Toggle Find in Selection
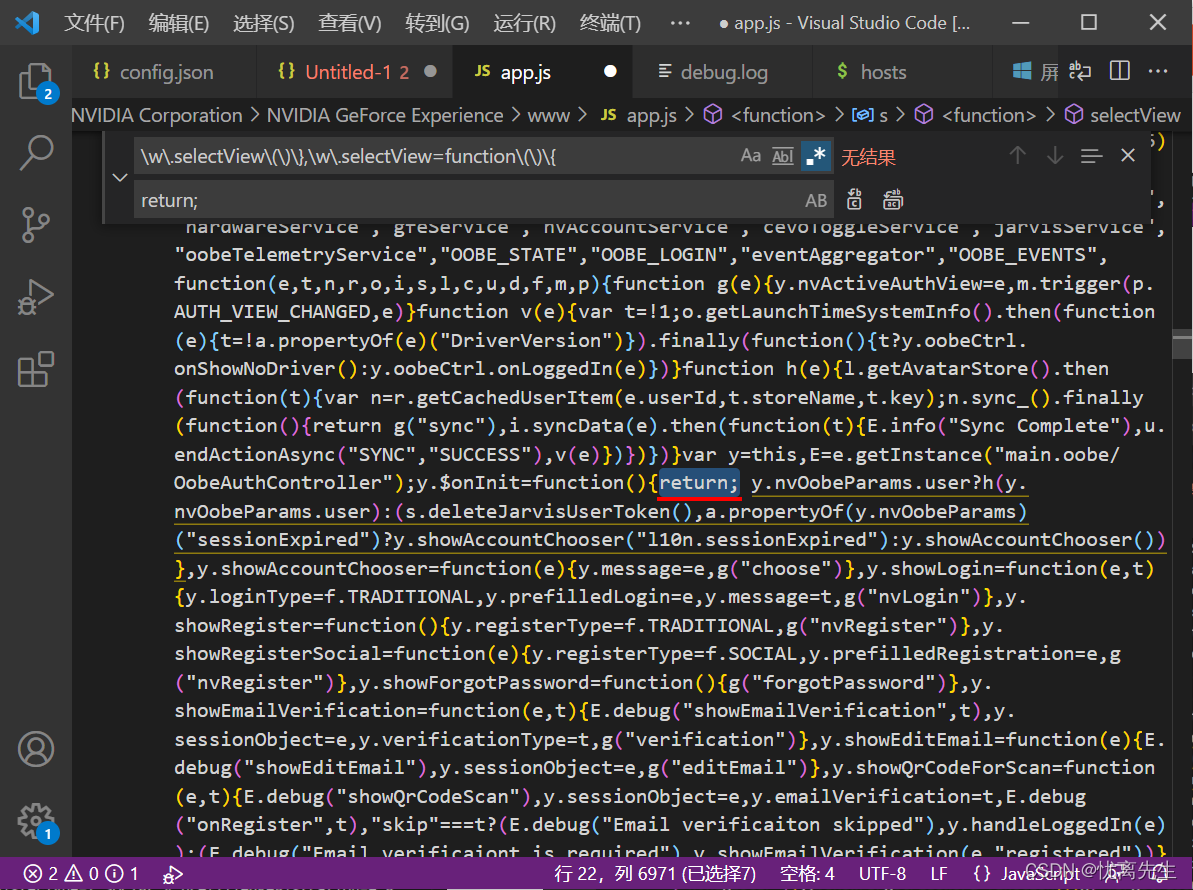The image size is (1193, 890). coord(1091,156)
